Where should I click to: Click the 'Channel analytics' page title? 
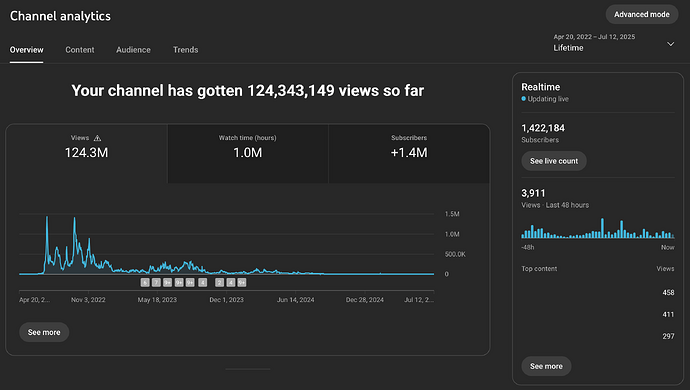point(60,16)
